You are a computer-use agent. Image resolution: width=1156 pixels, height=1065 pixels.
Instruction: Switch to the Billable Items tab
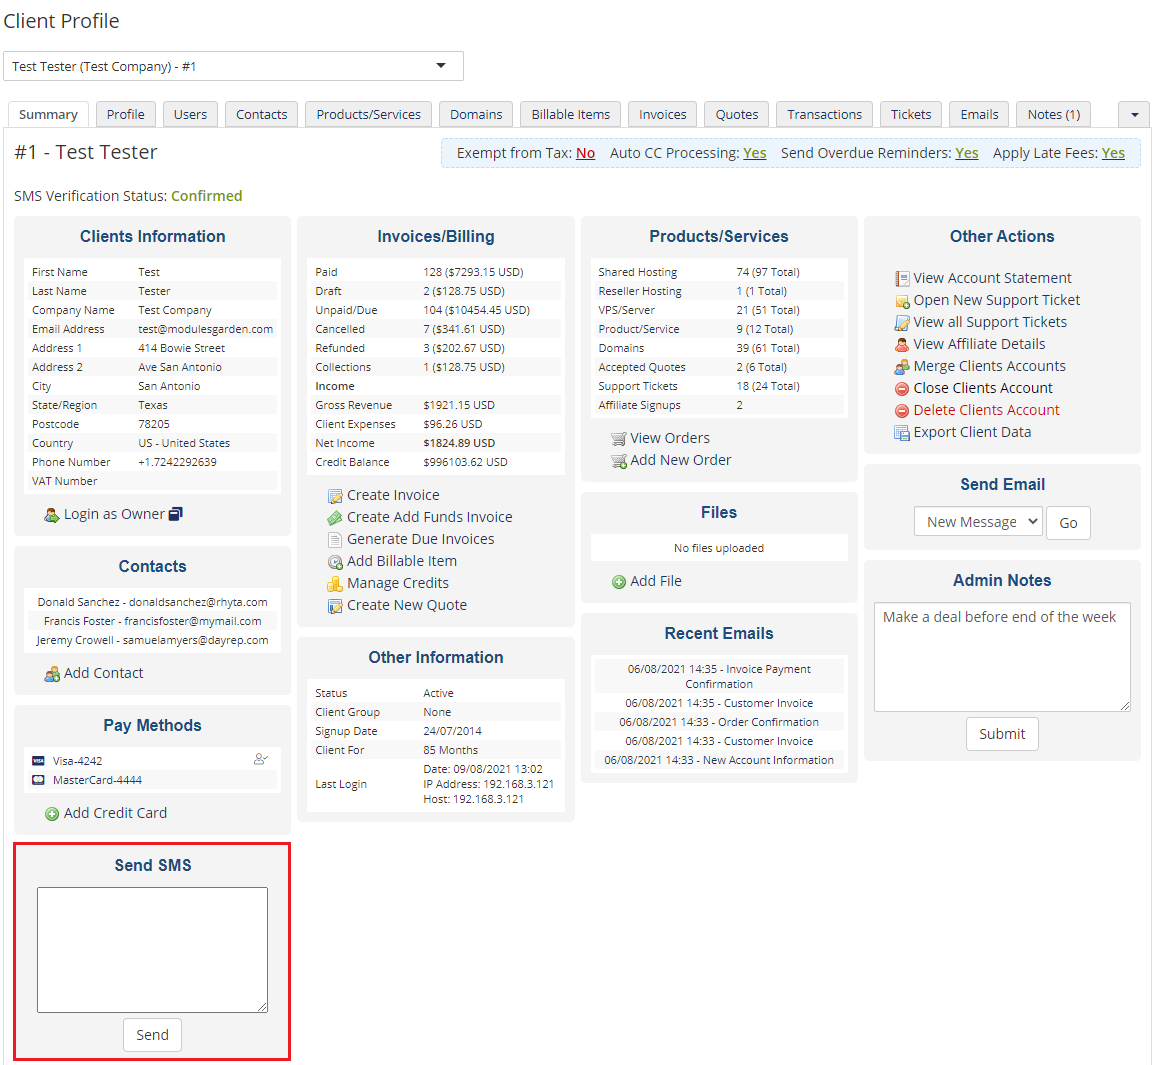571,114
